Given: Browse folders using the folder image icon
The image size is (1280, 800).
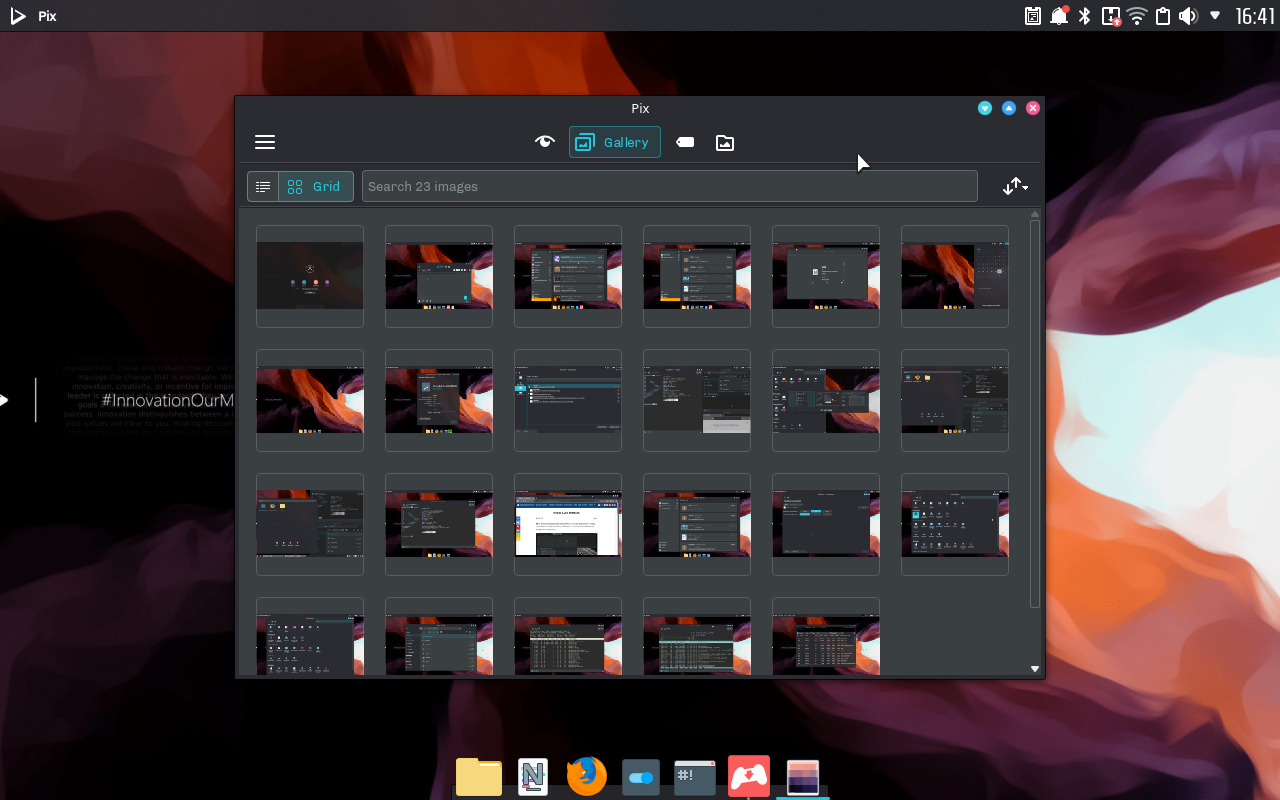Looking at the screenshot, I should tap(724, 142).
